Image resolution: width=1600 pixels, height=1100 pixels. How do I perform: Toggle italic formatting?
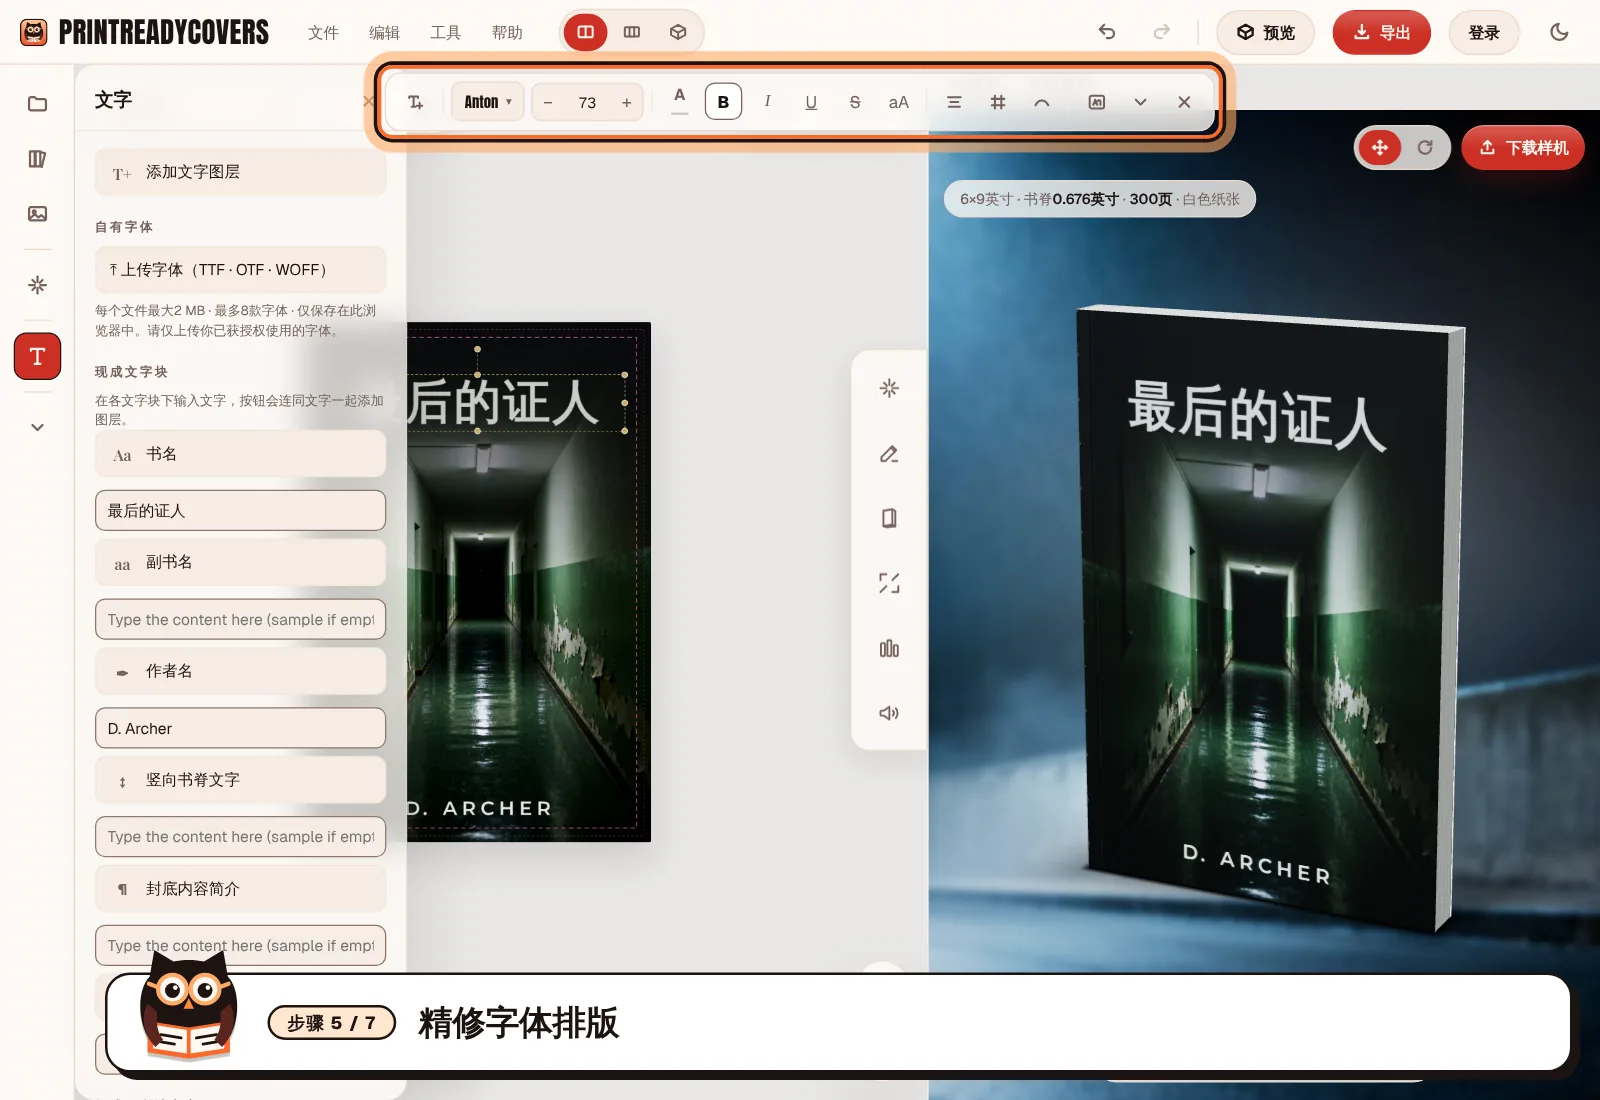767,102
